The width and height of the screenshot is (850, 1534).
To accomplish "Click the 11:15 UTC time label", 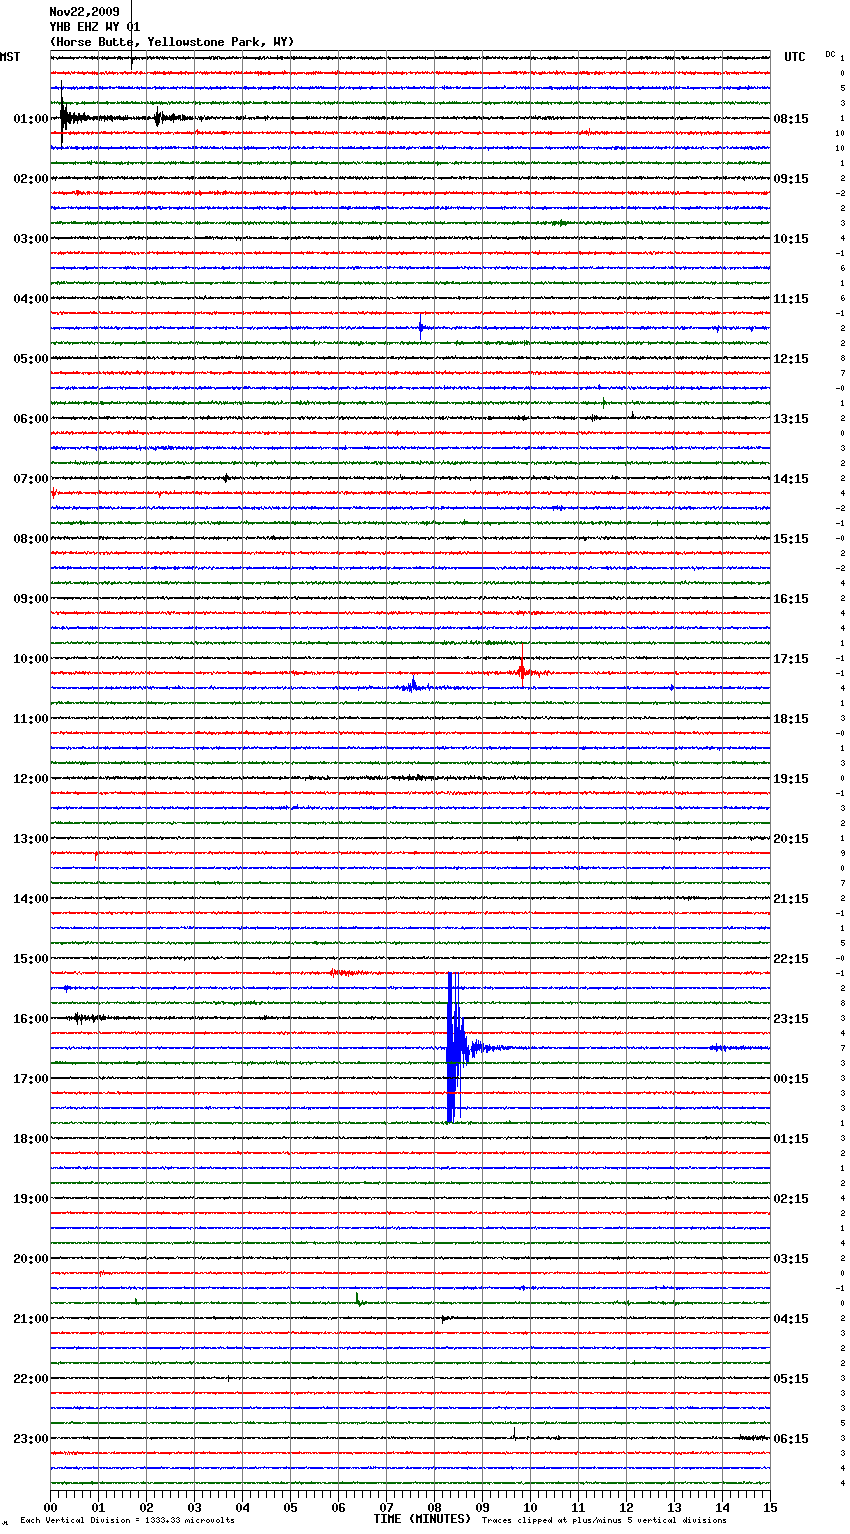I will click(x=791, y=299).
